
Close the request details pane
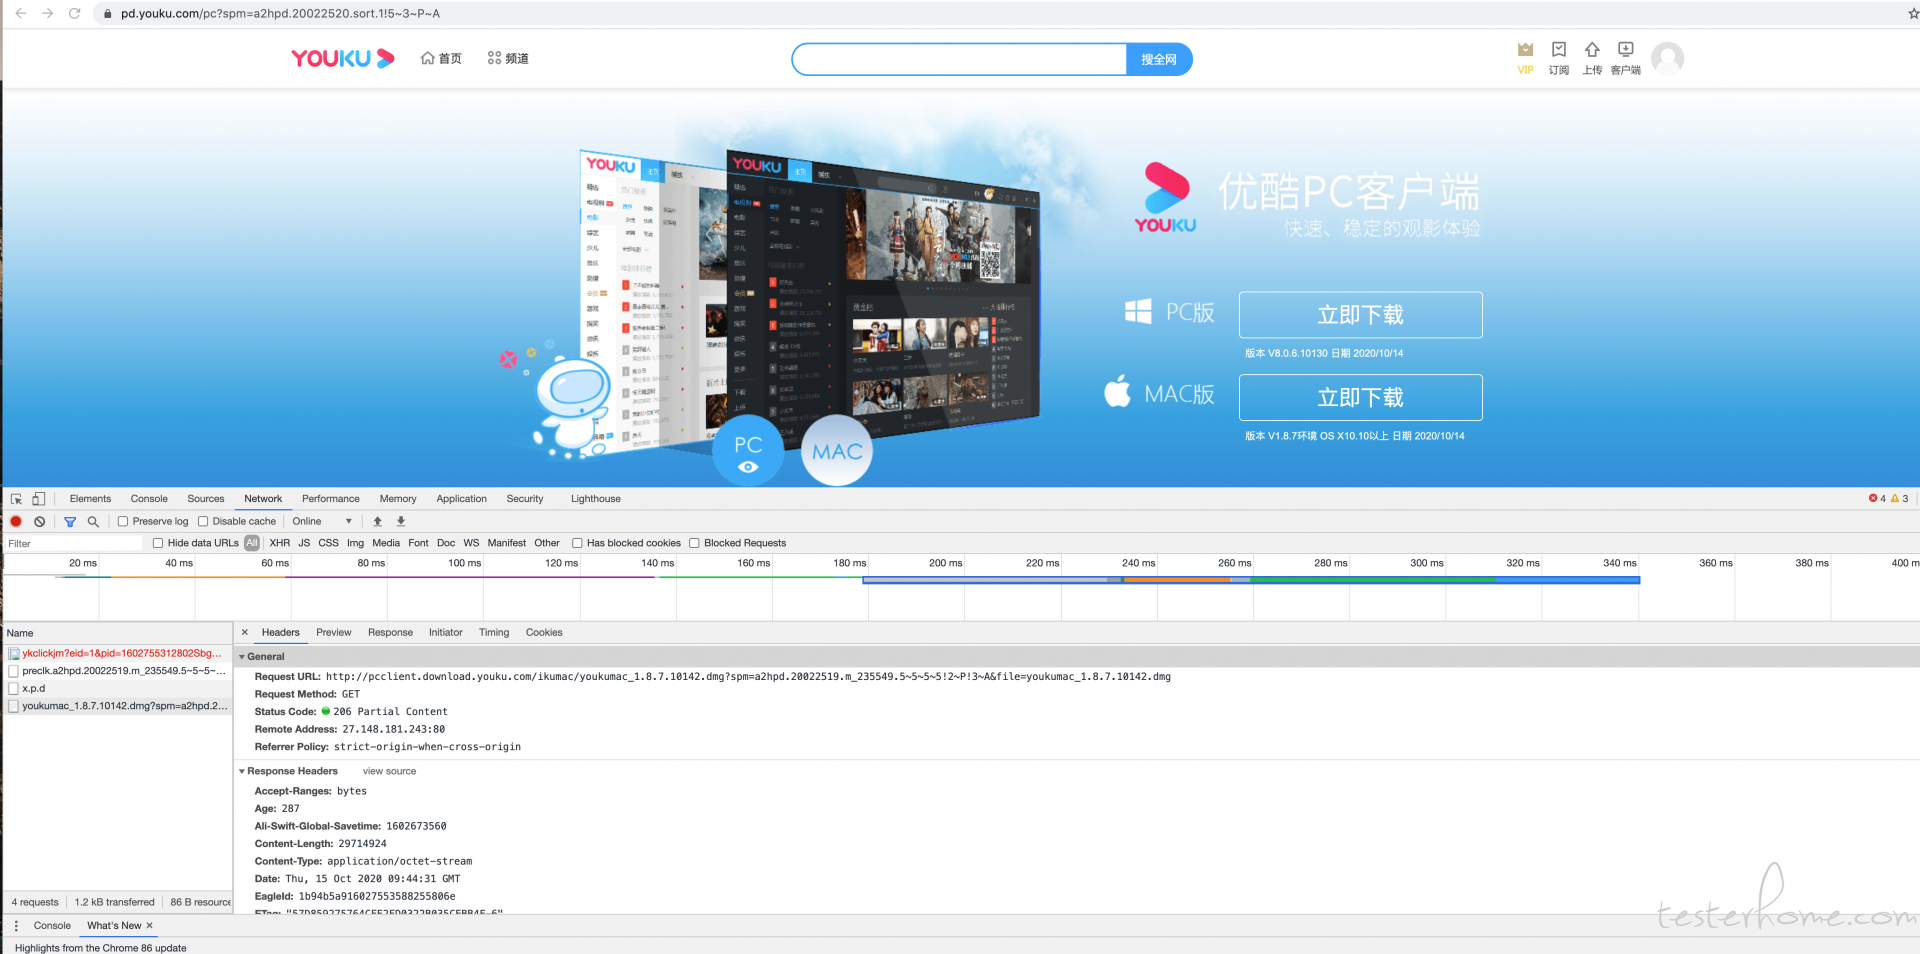(245, 632)
